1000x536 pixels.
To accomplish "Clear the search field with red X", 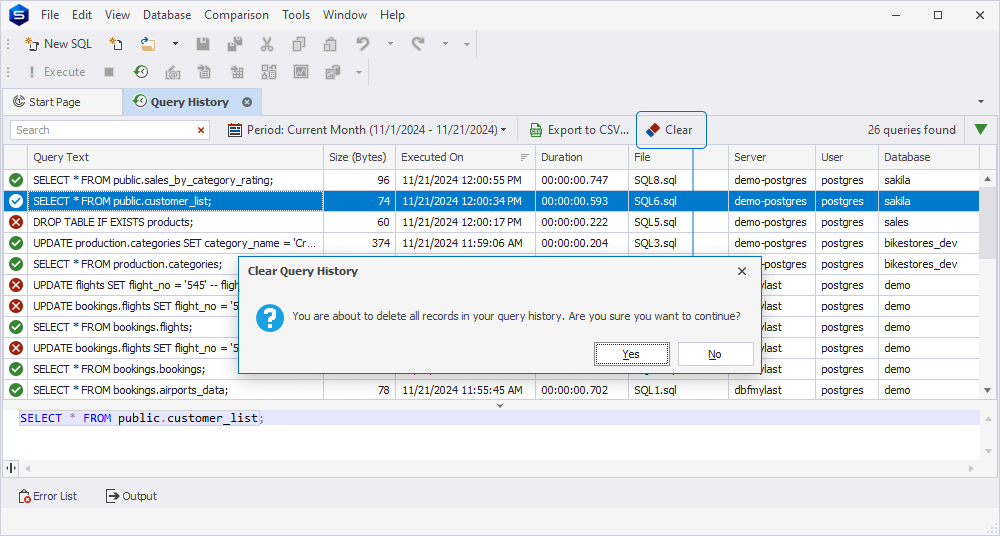I will point(201,130).
